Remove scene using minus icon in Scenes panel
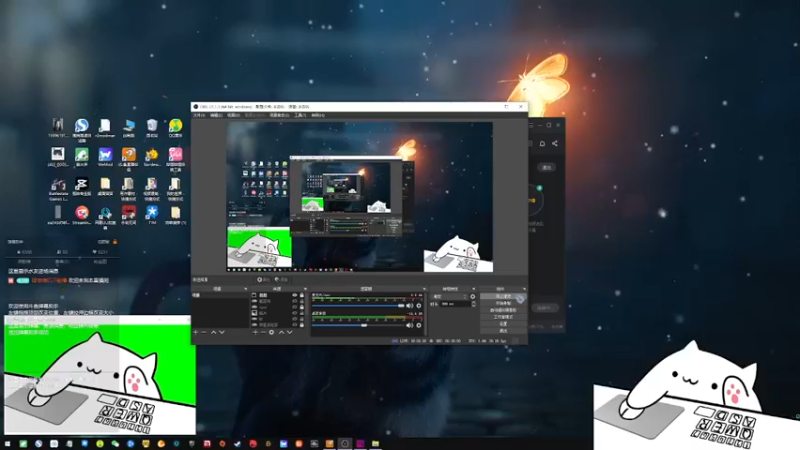800x450 pixels. point(204,332)
